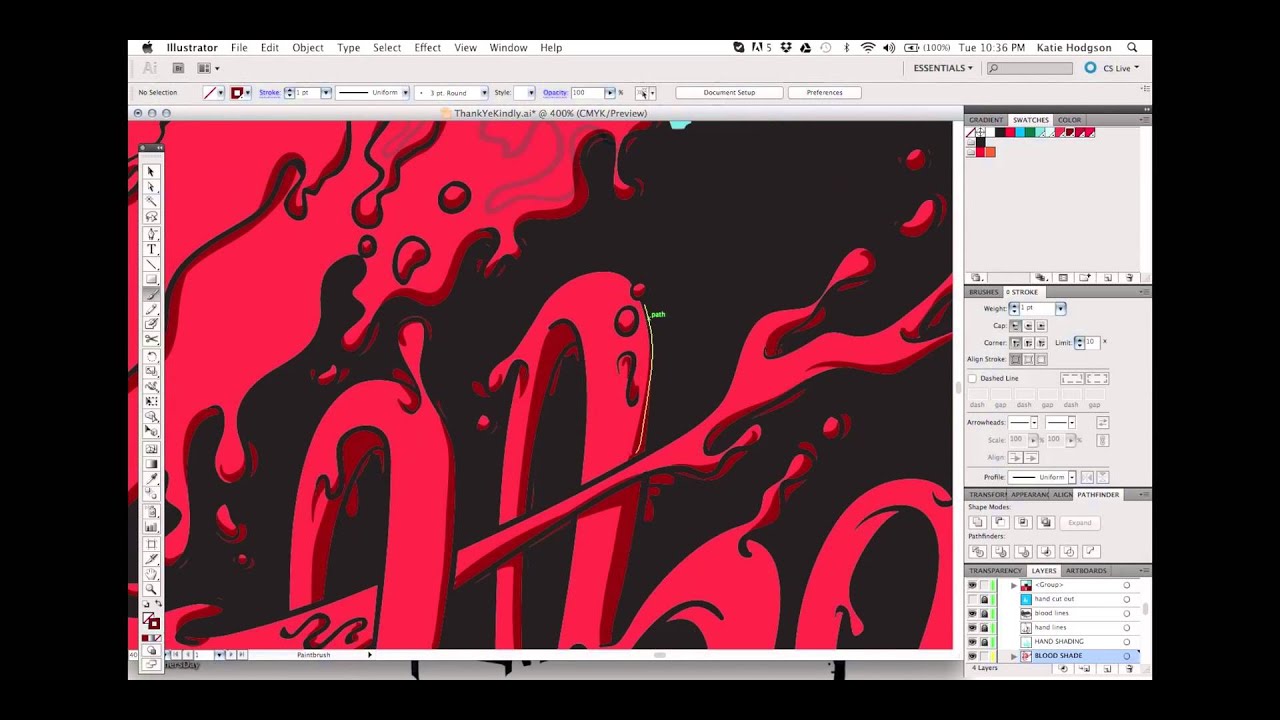Hide the BLOOD SHADE layer
The height and width of the screenshot is (720, 1280).
pyautogui.click(x=972, y=656)
